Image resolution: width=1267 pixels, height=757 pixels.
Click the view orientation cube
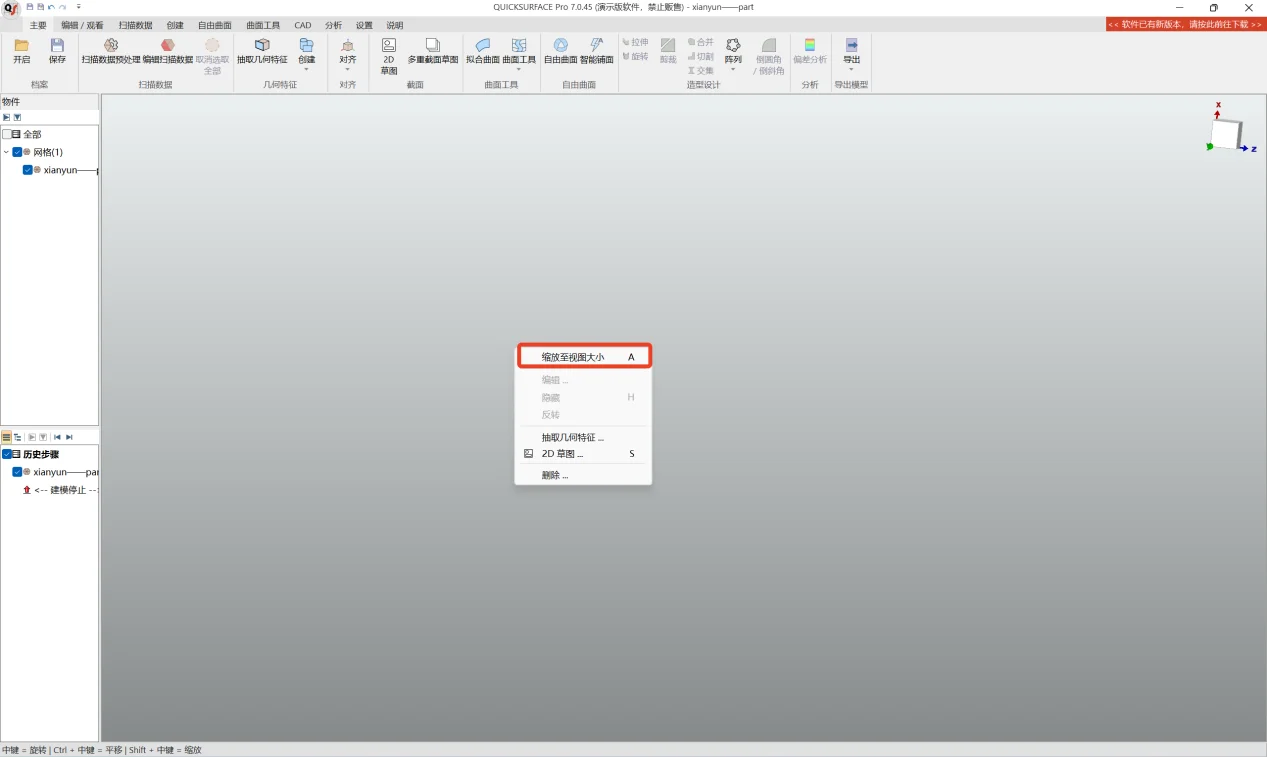pos(1225,133)
